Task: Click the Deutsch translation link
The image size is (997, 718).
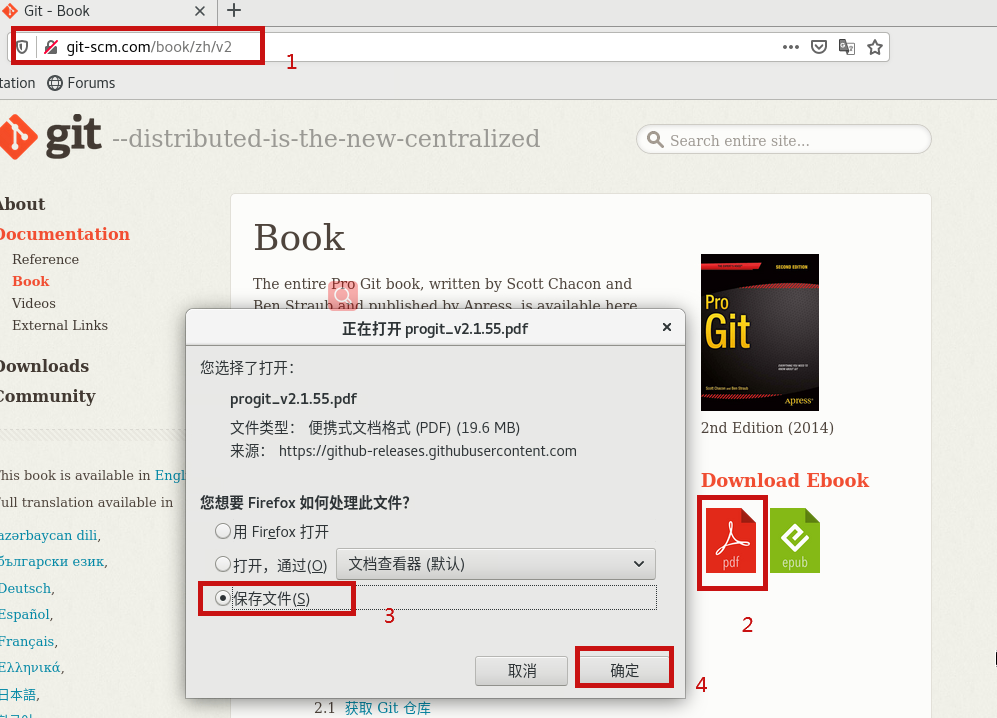Action: 25,588
